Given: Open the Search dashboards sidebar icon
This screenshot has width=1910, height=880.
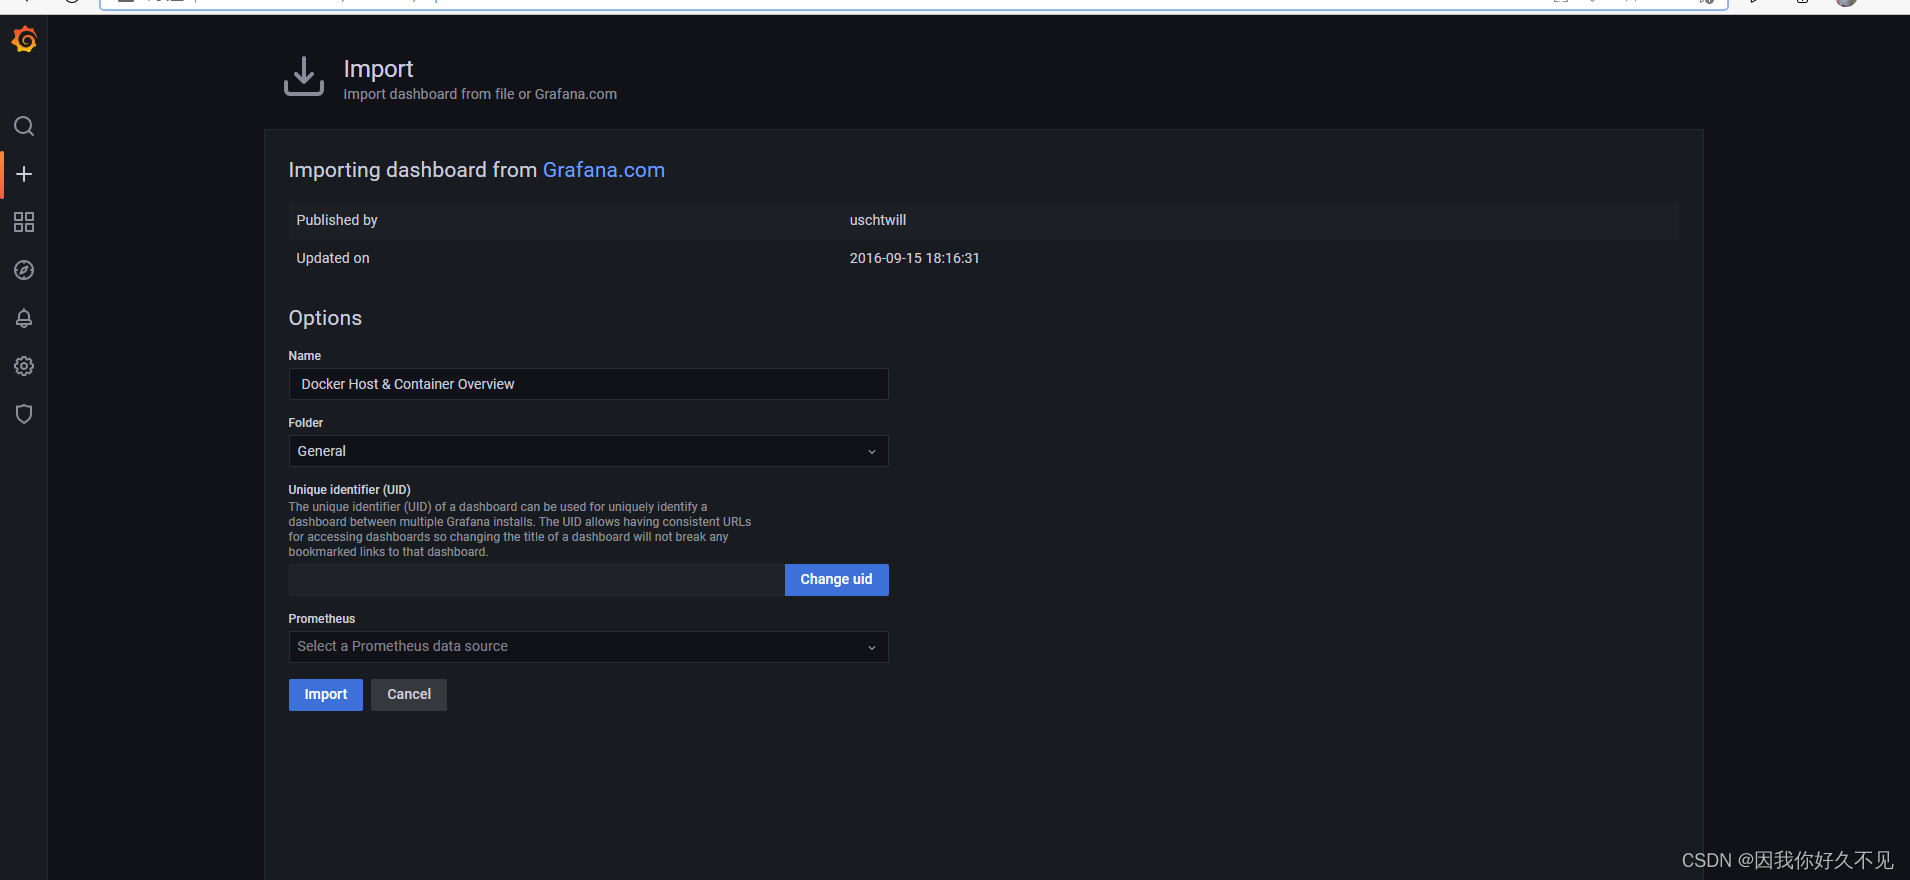Looking at the screenshot, I should tap(24, 126).
